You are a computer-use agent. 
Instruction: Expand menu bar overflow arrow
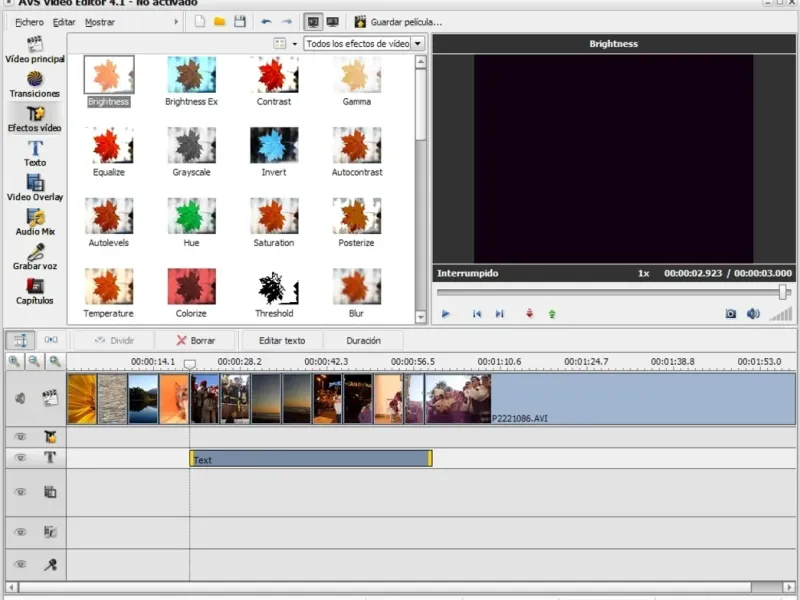(x=176, y=22)
